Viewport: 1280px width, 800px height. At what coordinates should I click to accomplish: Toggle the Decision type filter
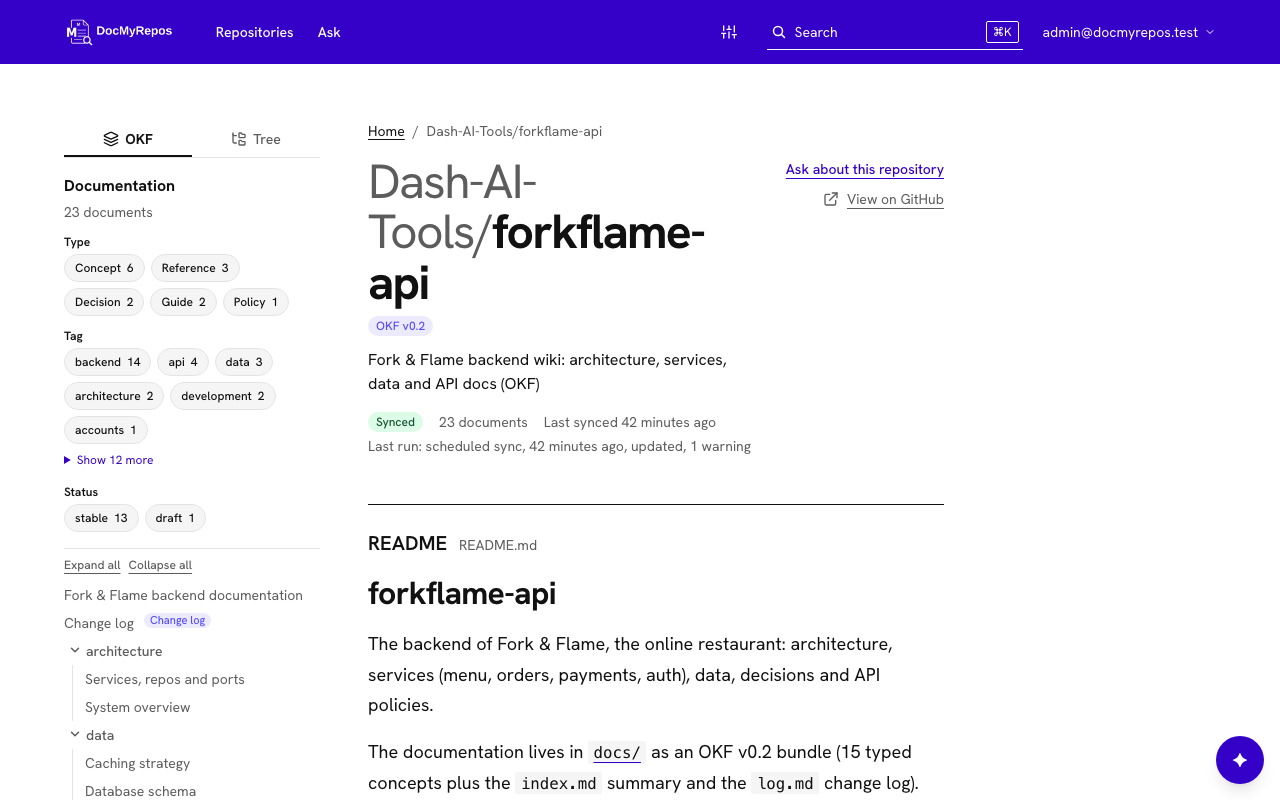104,302
